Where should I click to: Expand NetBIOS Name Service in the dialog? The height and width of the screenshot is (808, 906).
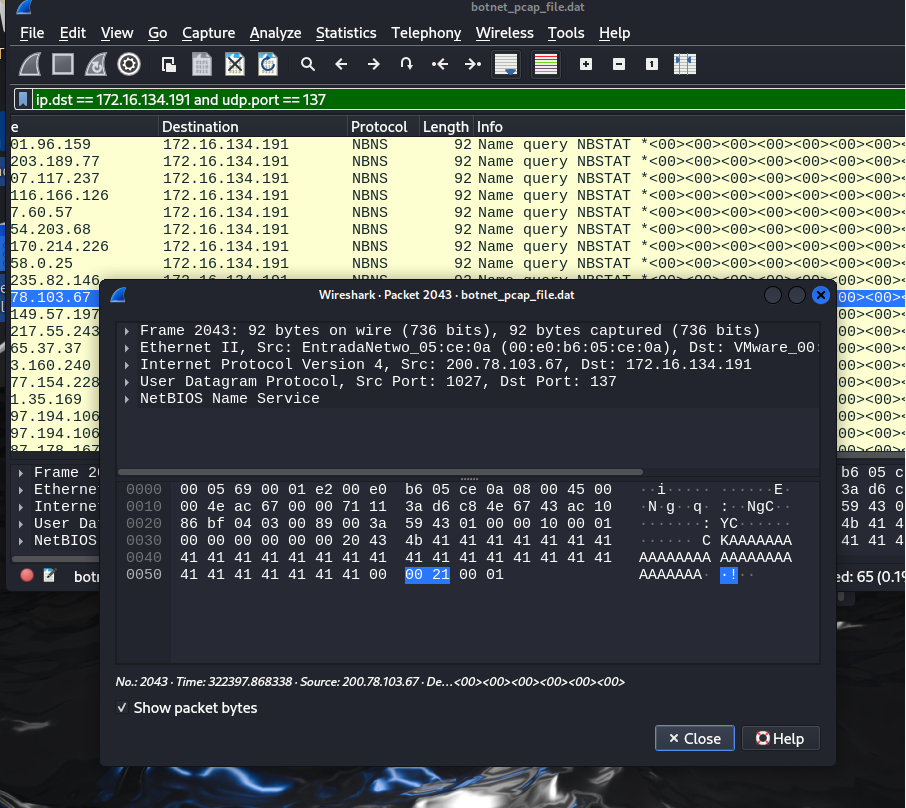click(x=127, y=399)
